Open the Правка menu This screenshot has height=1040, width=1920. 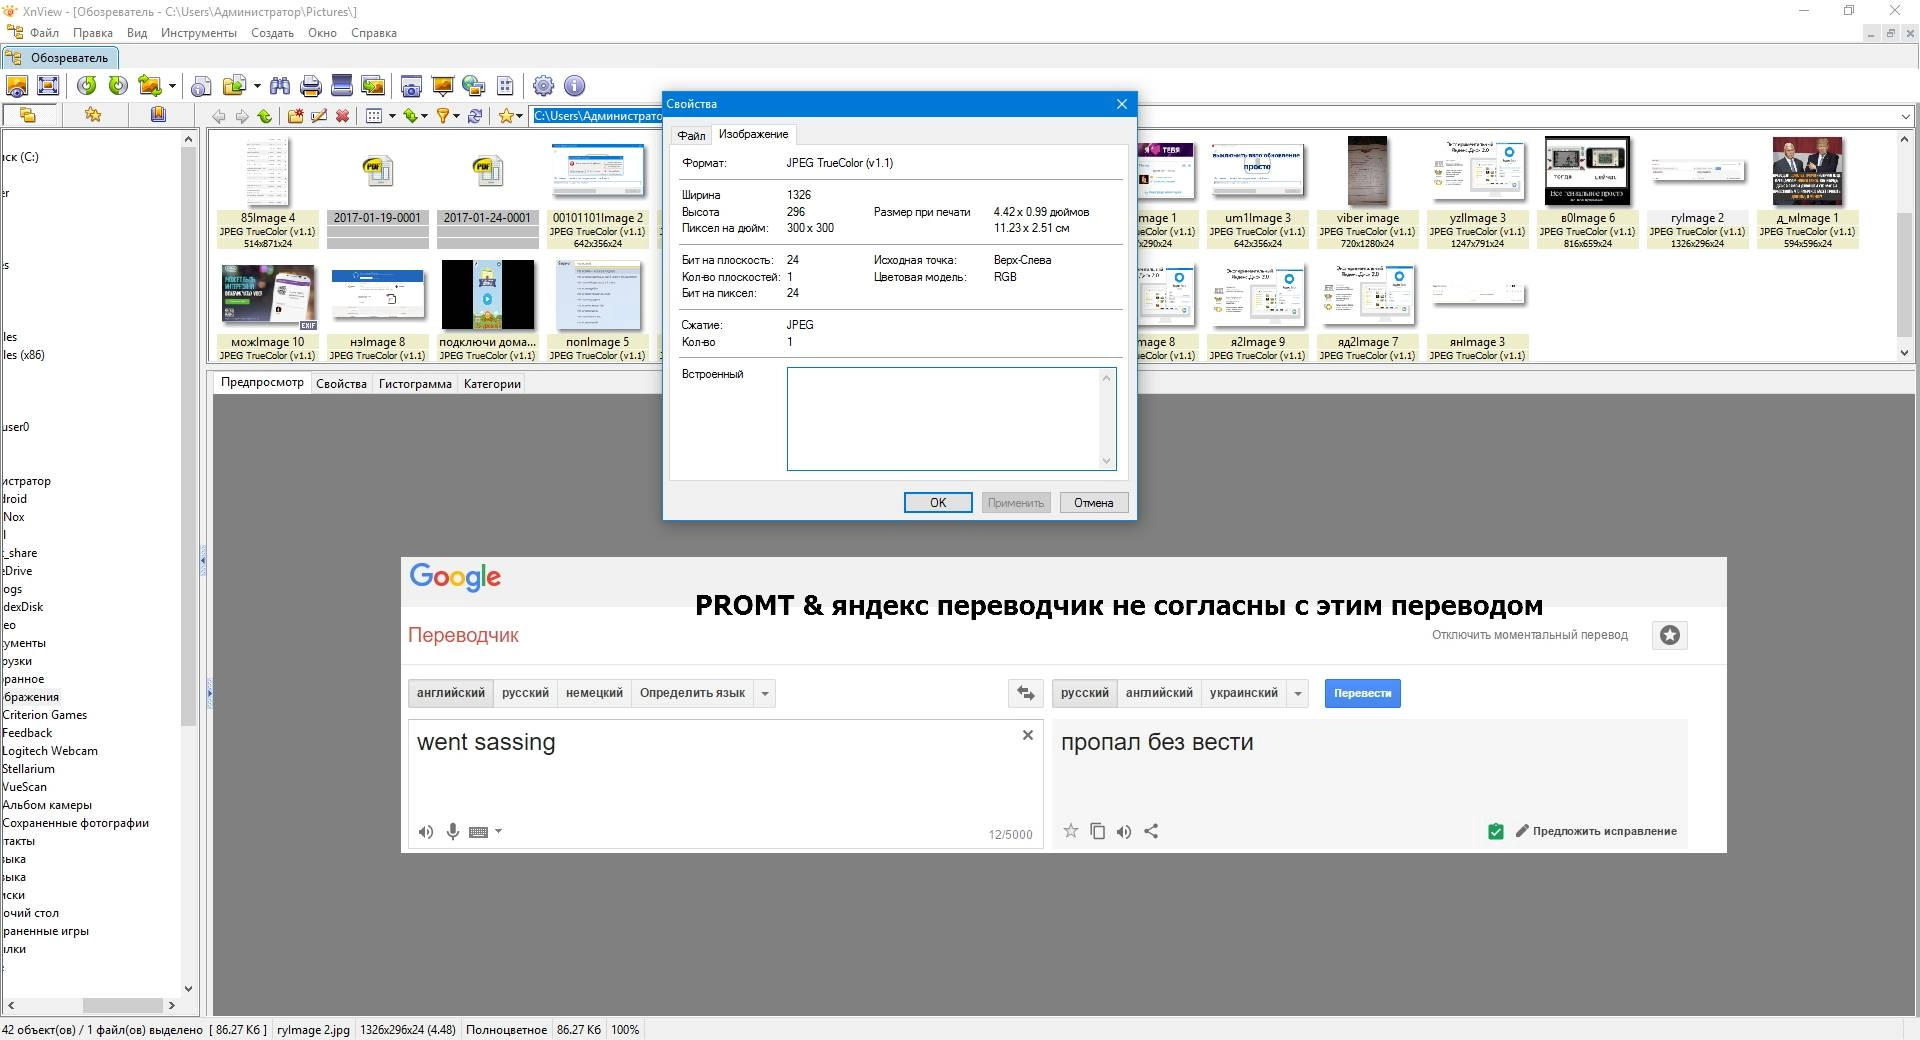(93, 33)
